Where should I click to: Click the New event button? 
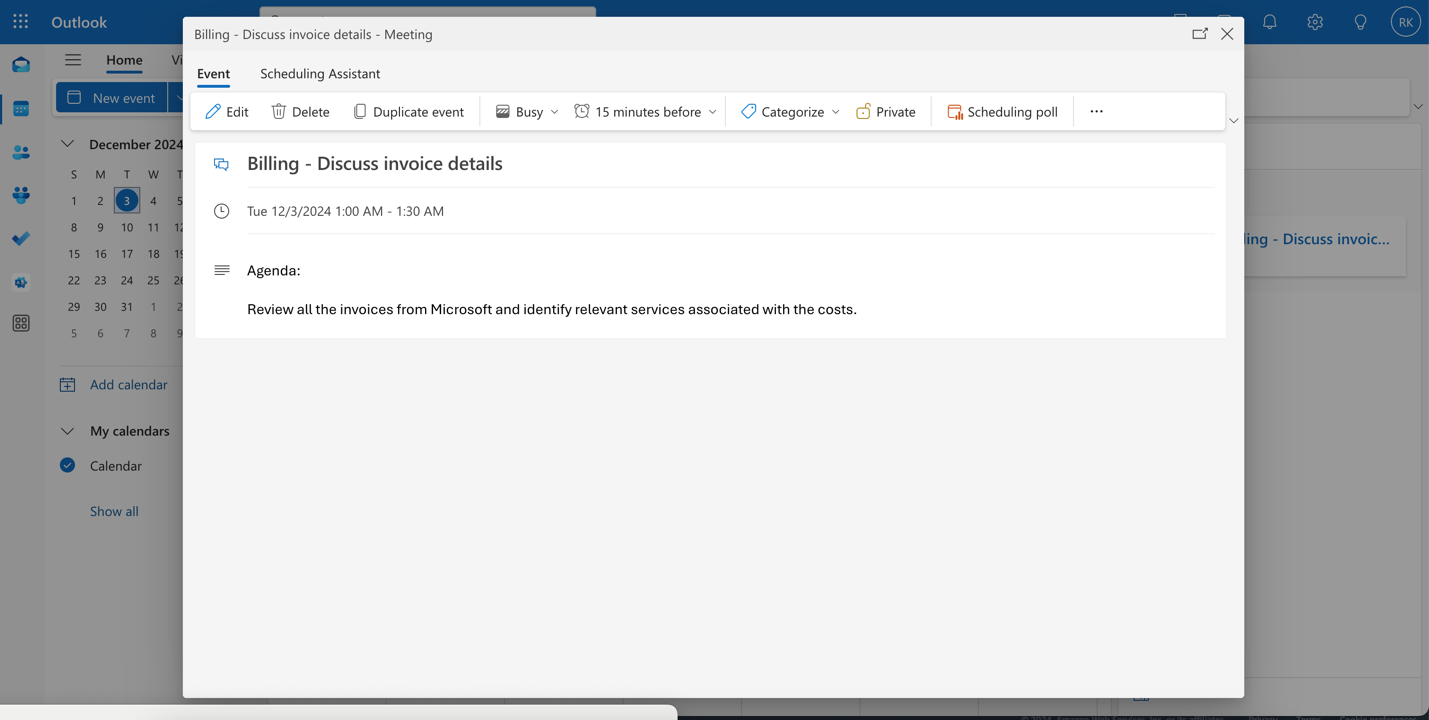[111, 98]
